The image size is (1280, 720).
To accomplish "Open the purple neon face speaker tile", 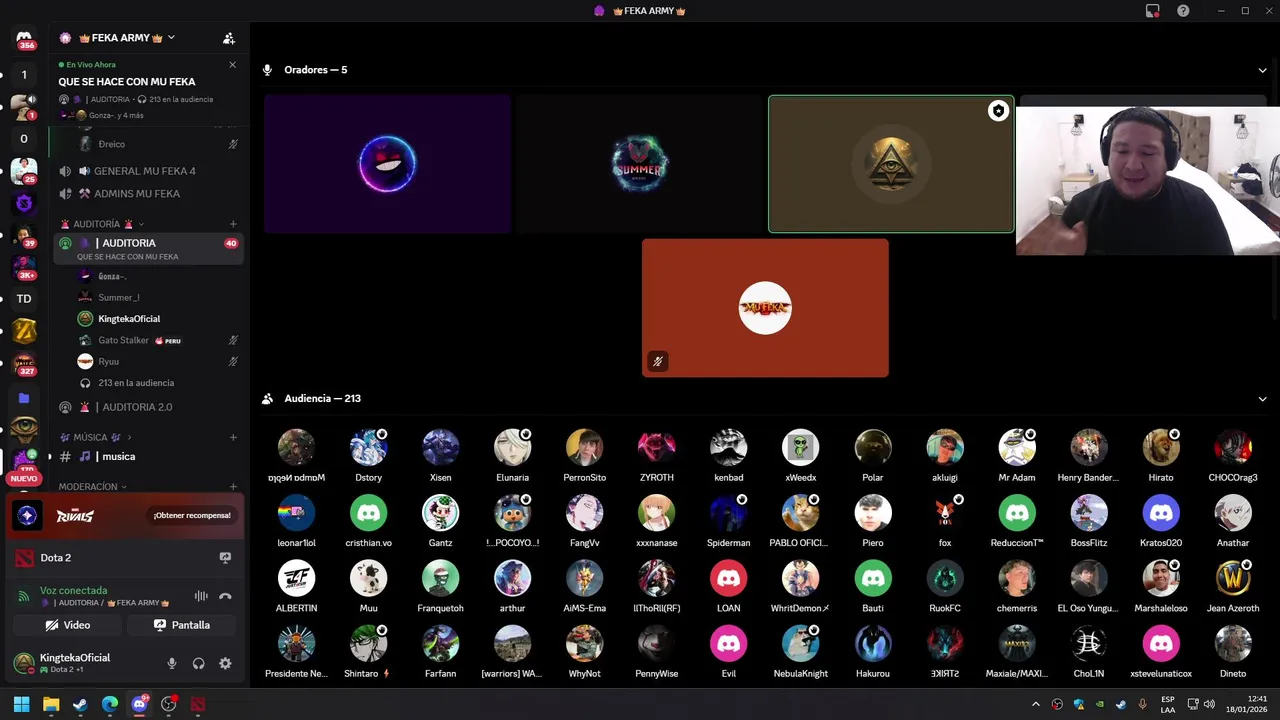I will click(x=387, y=164).
